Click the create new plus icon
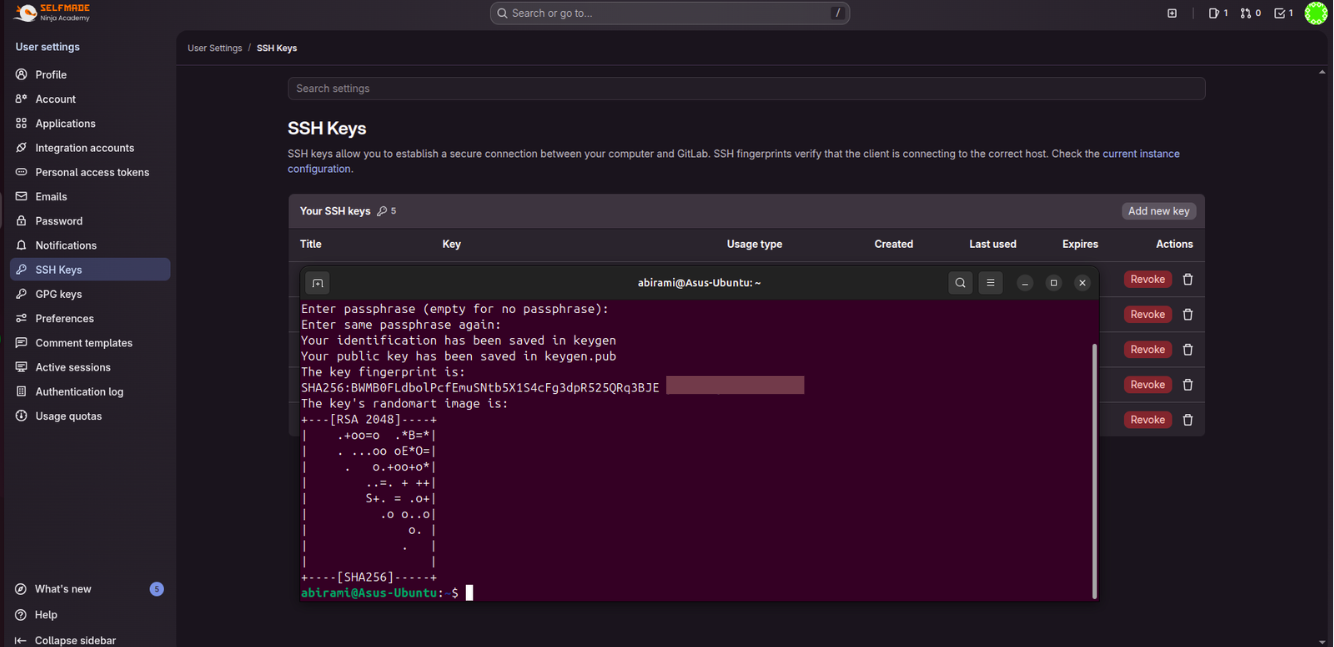Image resolution: width=1334 pixels, height=647 pixels. [x=1172, y=13]
